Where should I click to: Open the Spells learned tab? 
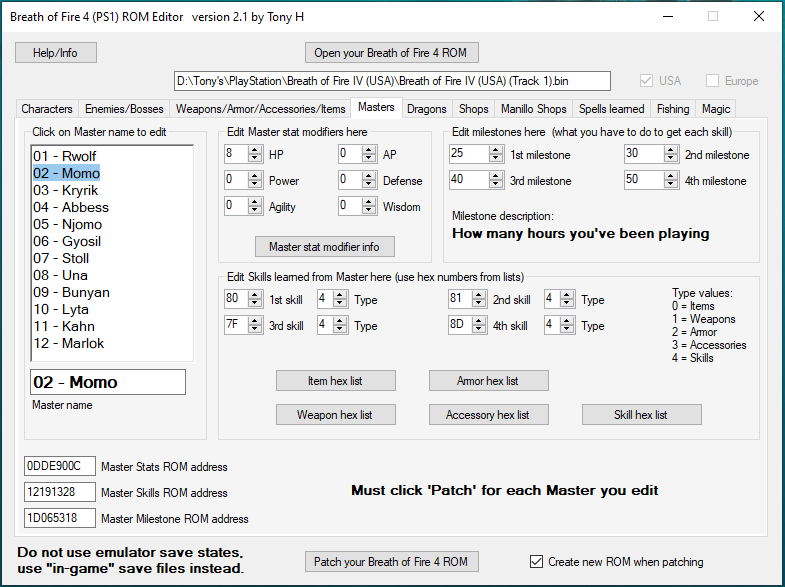[x=611, y=109]
